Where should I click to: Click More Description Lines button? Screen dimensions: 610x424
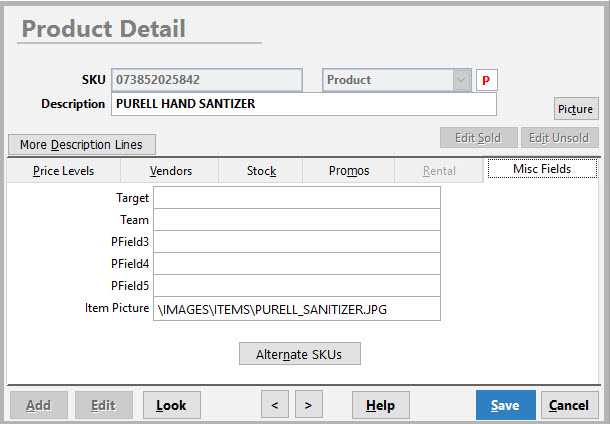click(x=82, y=145)
